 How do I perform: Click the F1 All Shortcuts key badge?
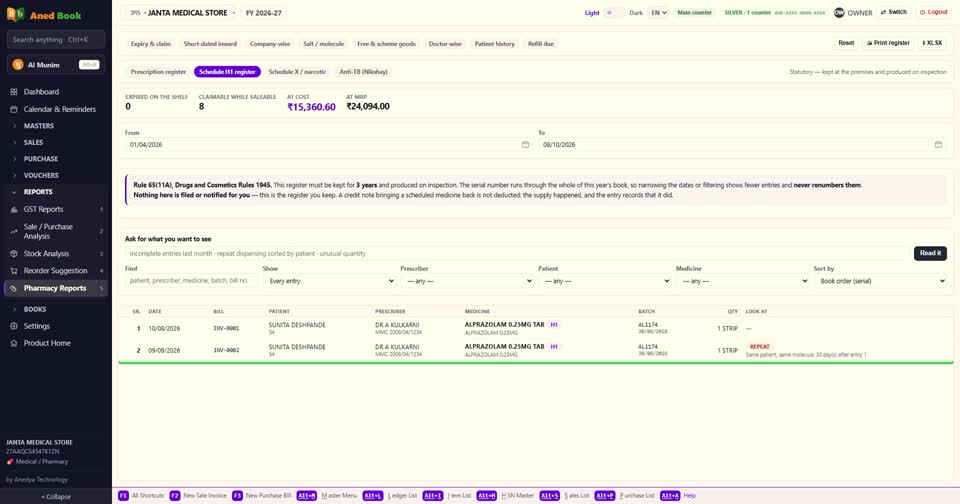click(x=123, y=495)
